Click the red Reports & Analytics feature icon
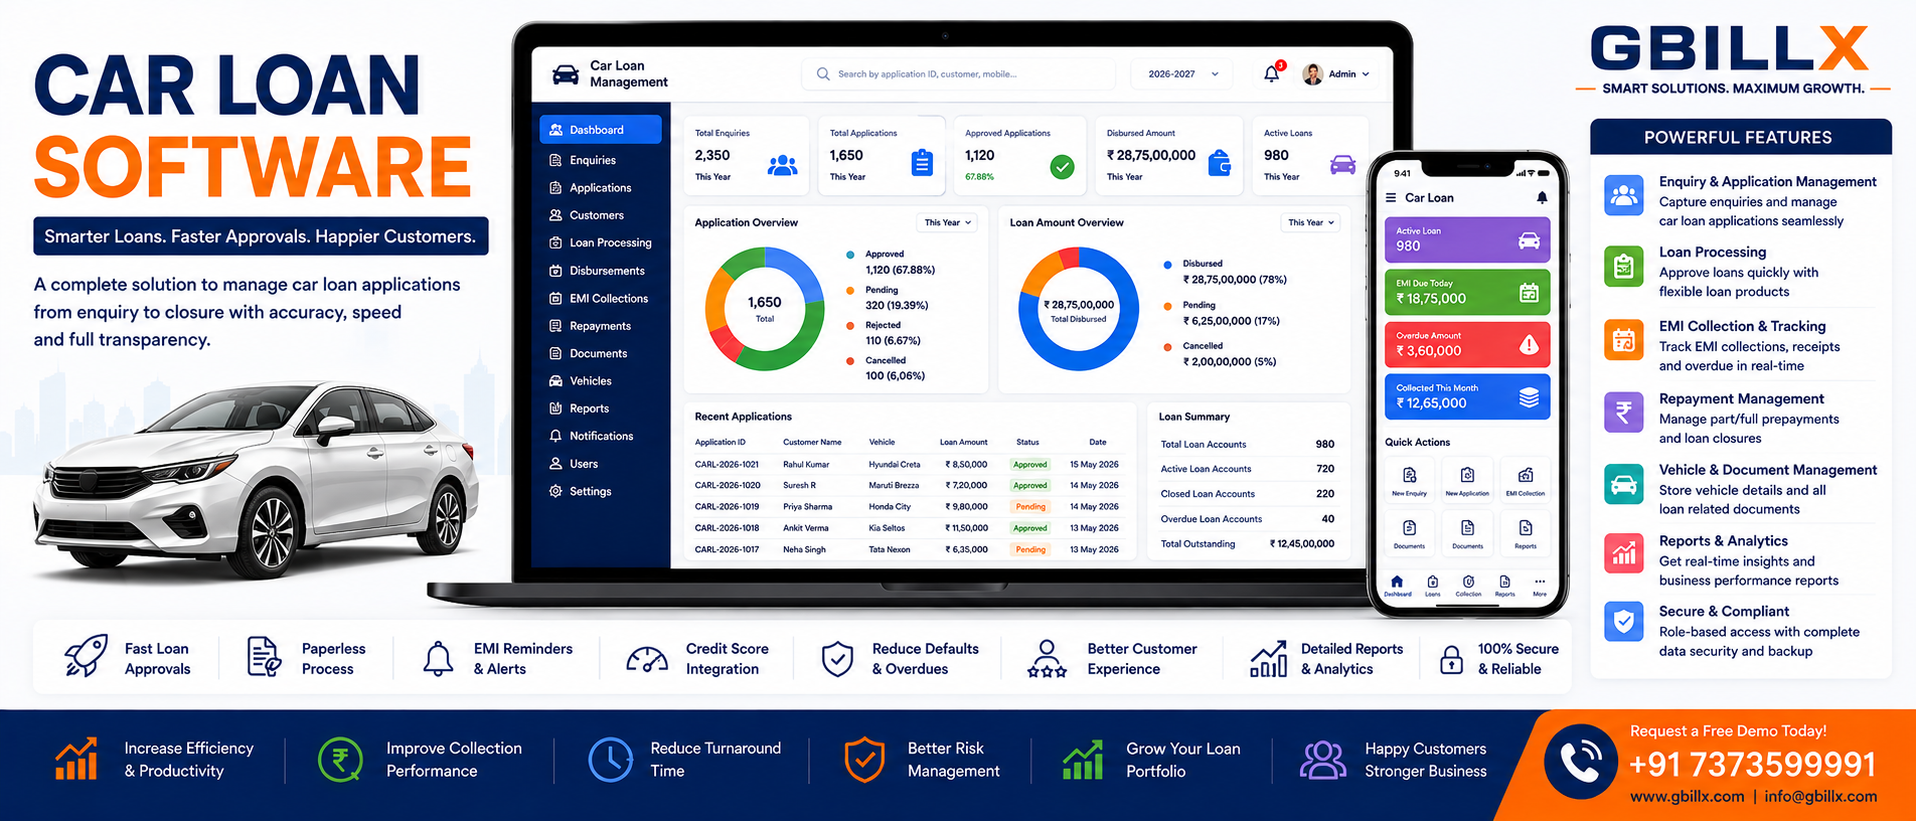 [1624, 553]
